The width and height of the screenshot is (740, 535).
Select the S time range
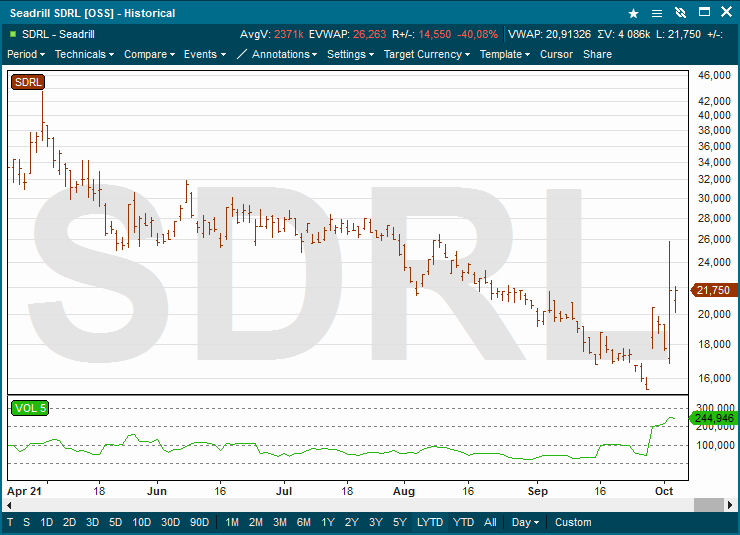point(26,522)
